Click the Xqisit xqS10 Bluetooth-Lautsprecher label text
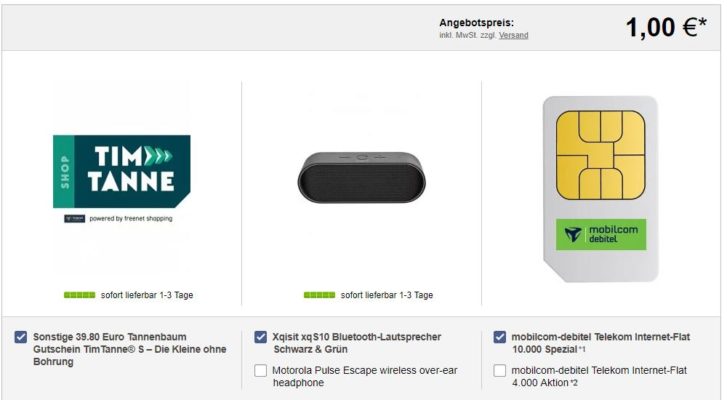 point(357,343)
